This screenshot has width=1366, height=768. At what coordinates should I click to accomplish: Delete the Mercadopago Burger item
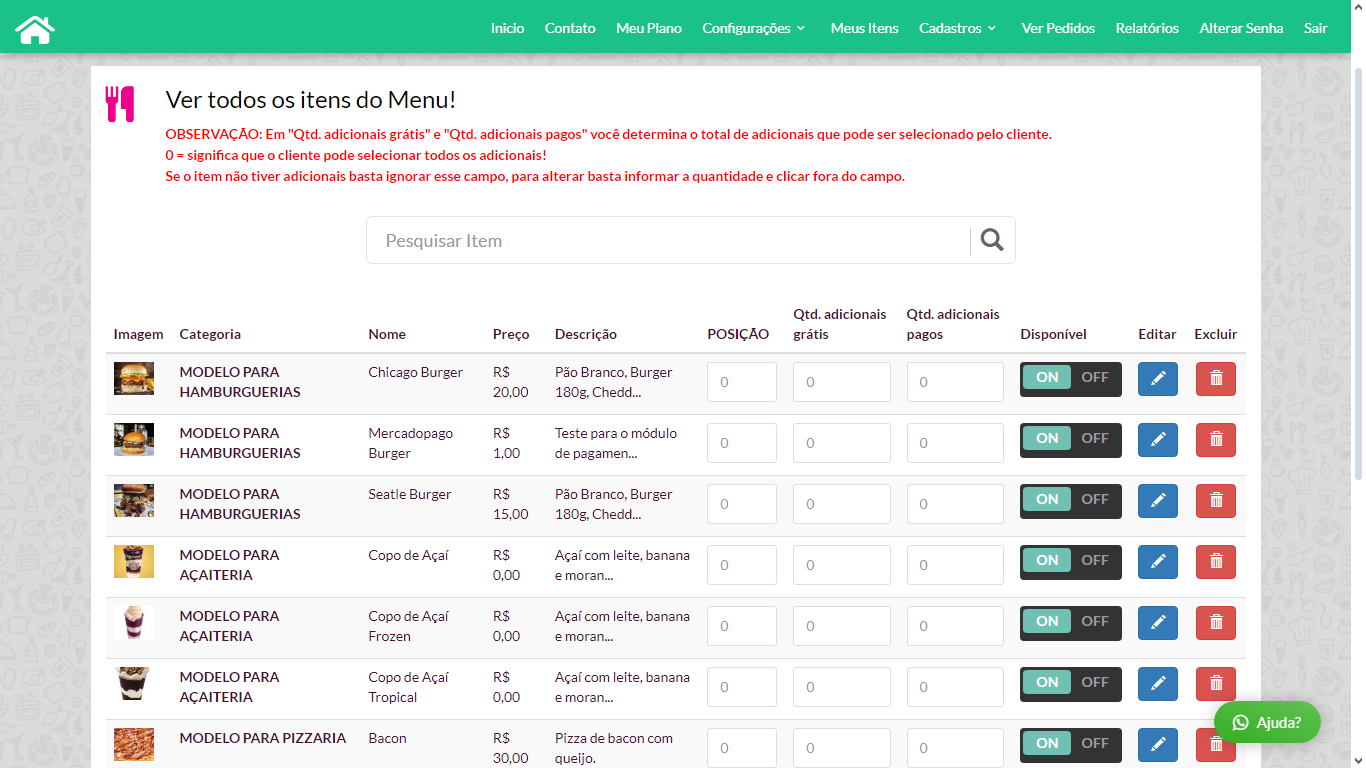(x=1215, y=440)
